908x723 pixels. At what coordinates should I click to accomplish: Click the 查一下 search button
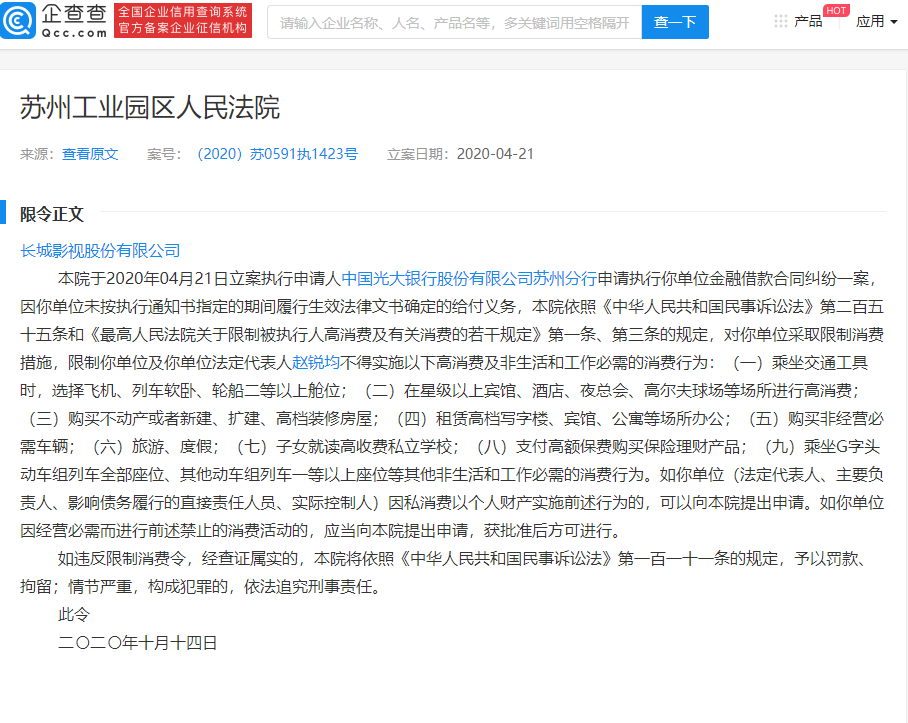click(675, 22)
